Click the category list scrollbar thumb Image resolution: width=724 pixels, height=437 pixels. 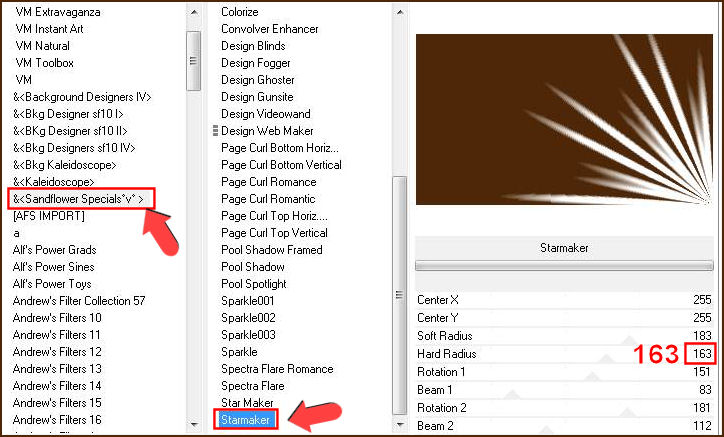tap(193, 48)
